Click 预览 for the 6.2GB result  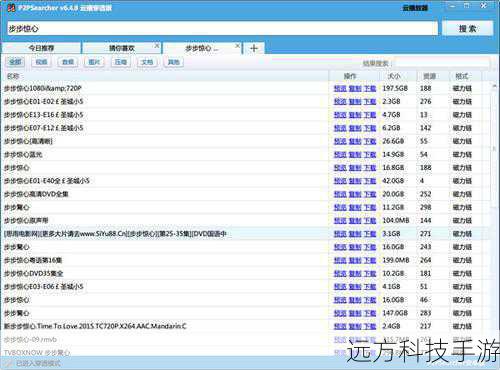[340, 128]
